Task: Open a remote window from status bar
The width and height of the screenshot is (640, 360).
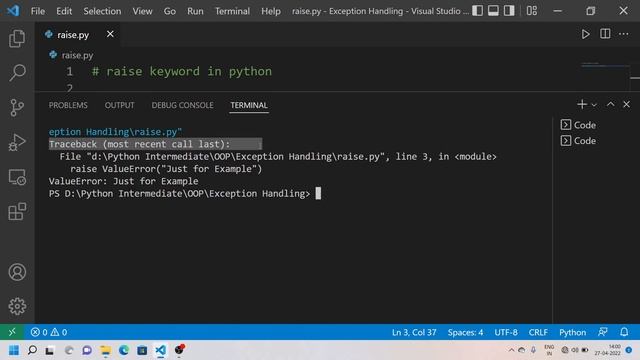Action: tap(12, 332)
